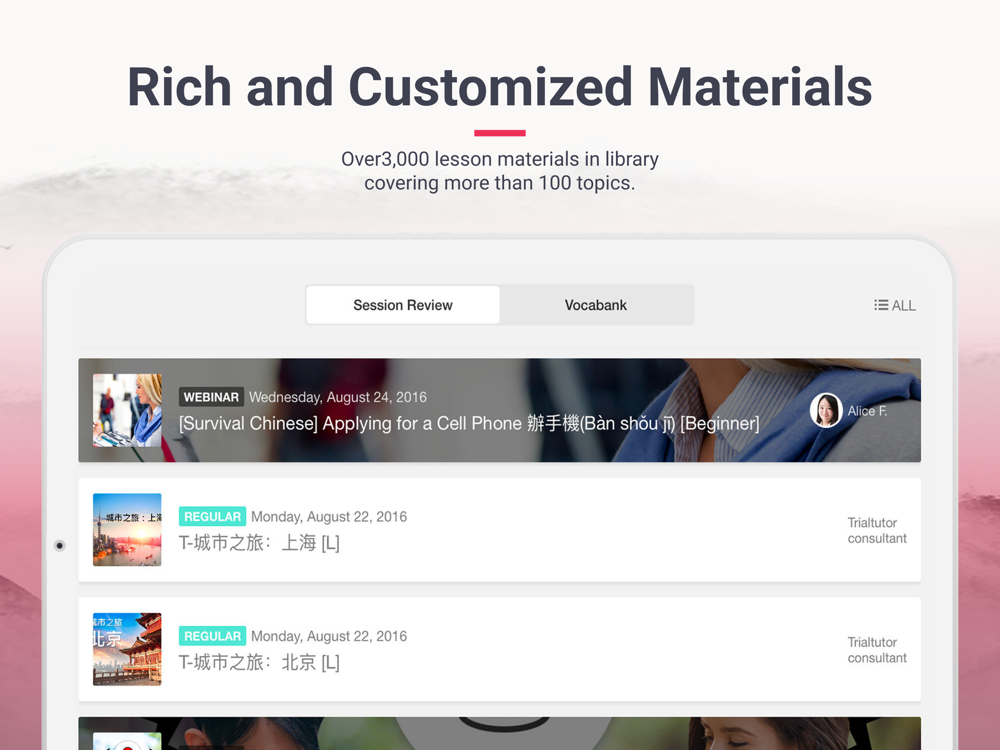Click Monday, August 22, 2016 on 上海 row
This screenshot has height=750, width=1000.
[x=329, y=517]
